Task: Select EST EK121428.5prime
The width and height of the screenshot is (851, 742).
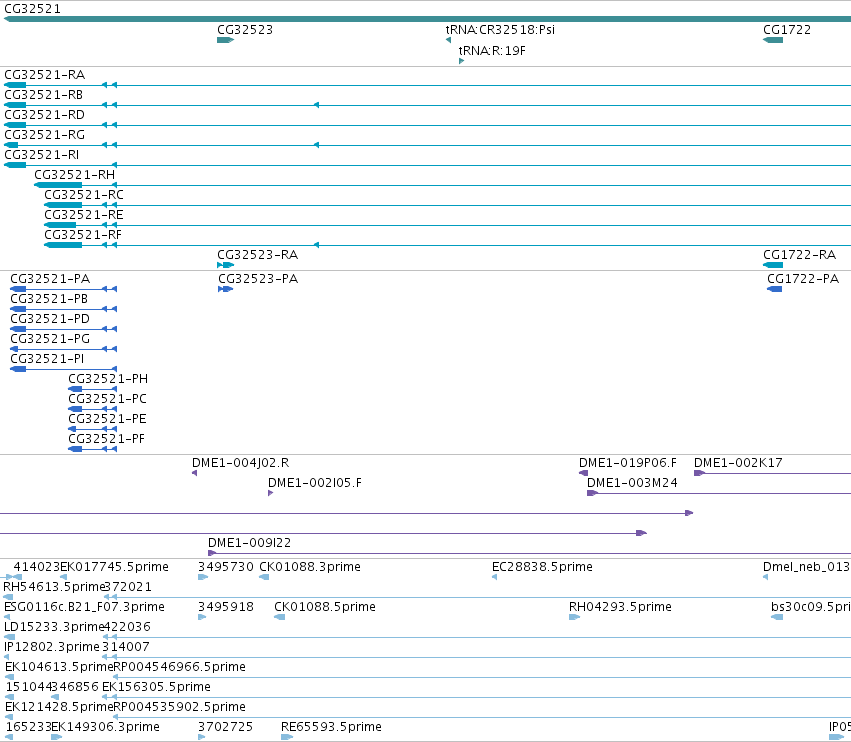Action: click(59, 707)
